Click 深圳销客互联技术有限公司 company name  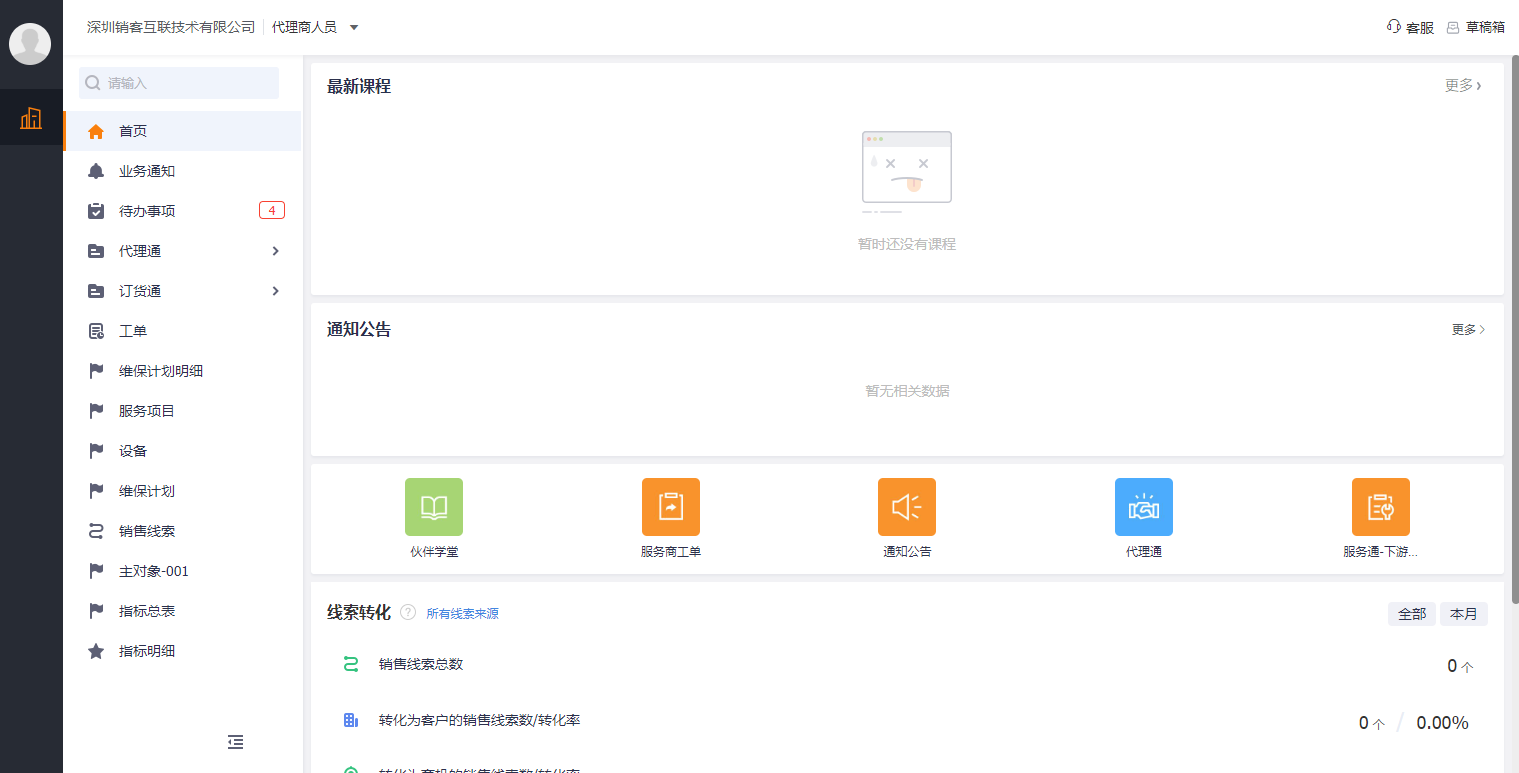[171, 28]
